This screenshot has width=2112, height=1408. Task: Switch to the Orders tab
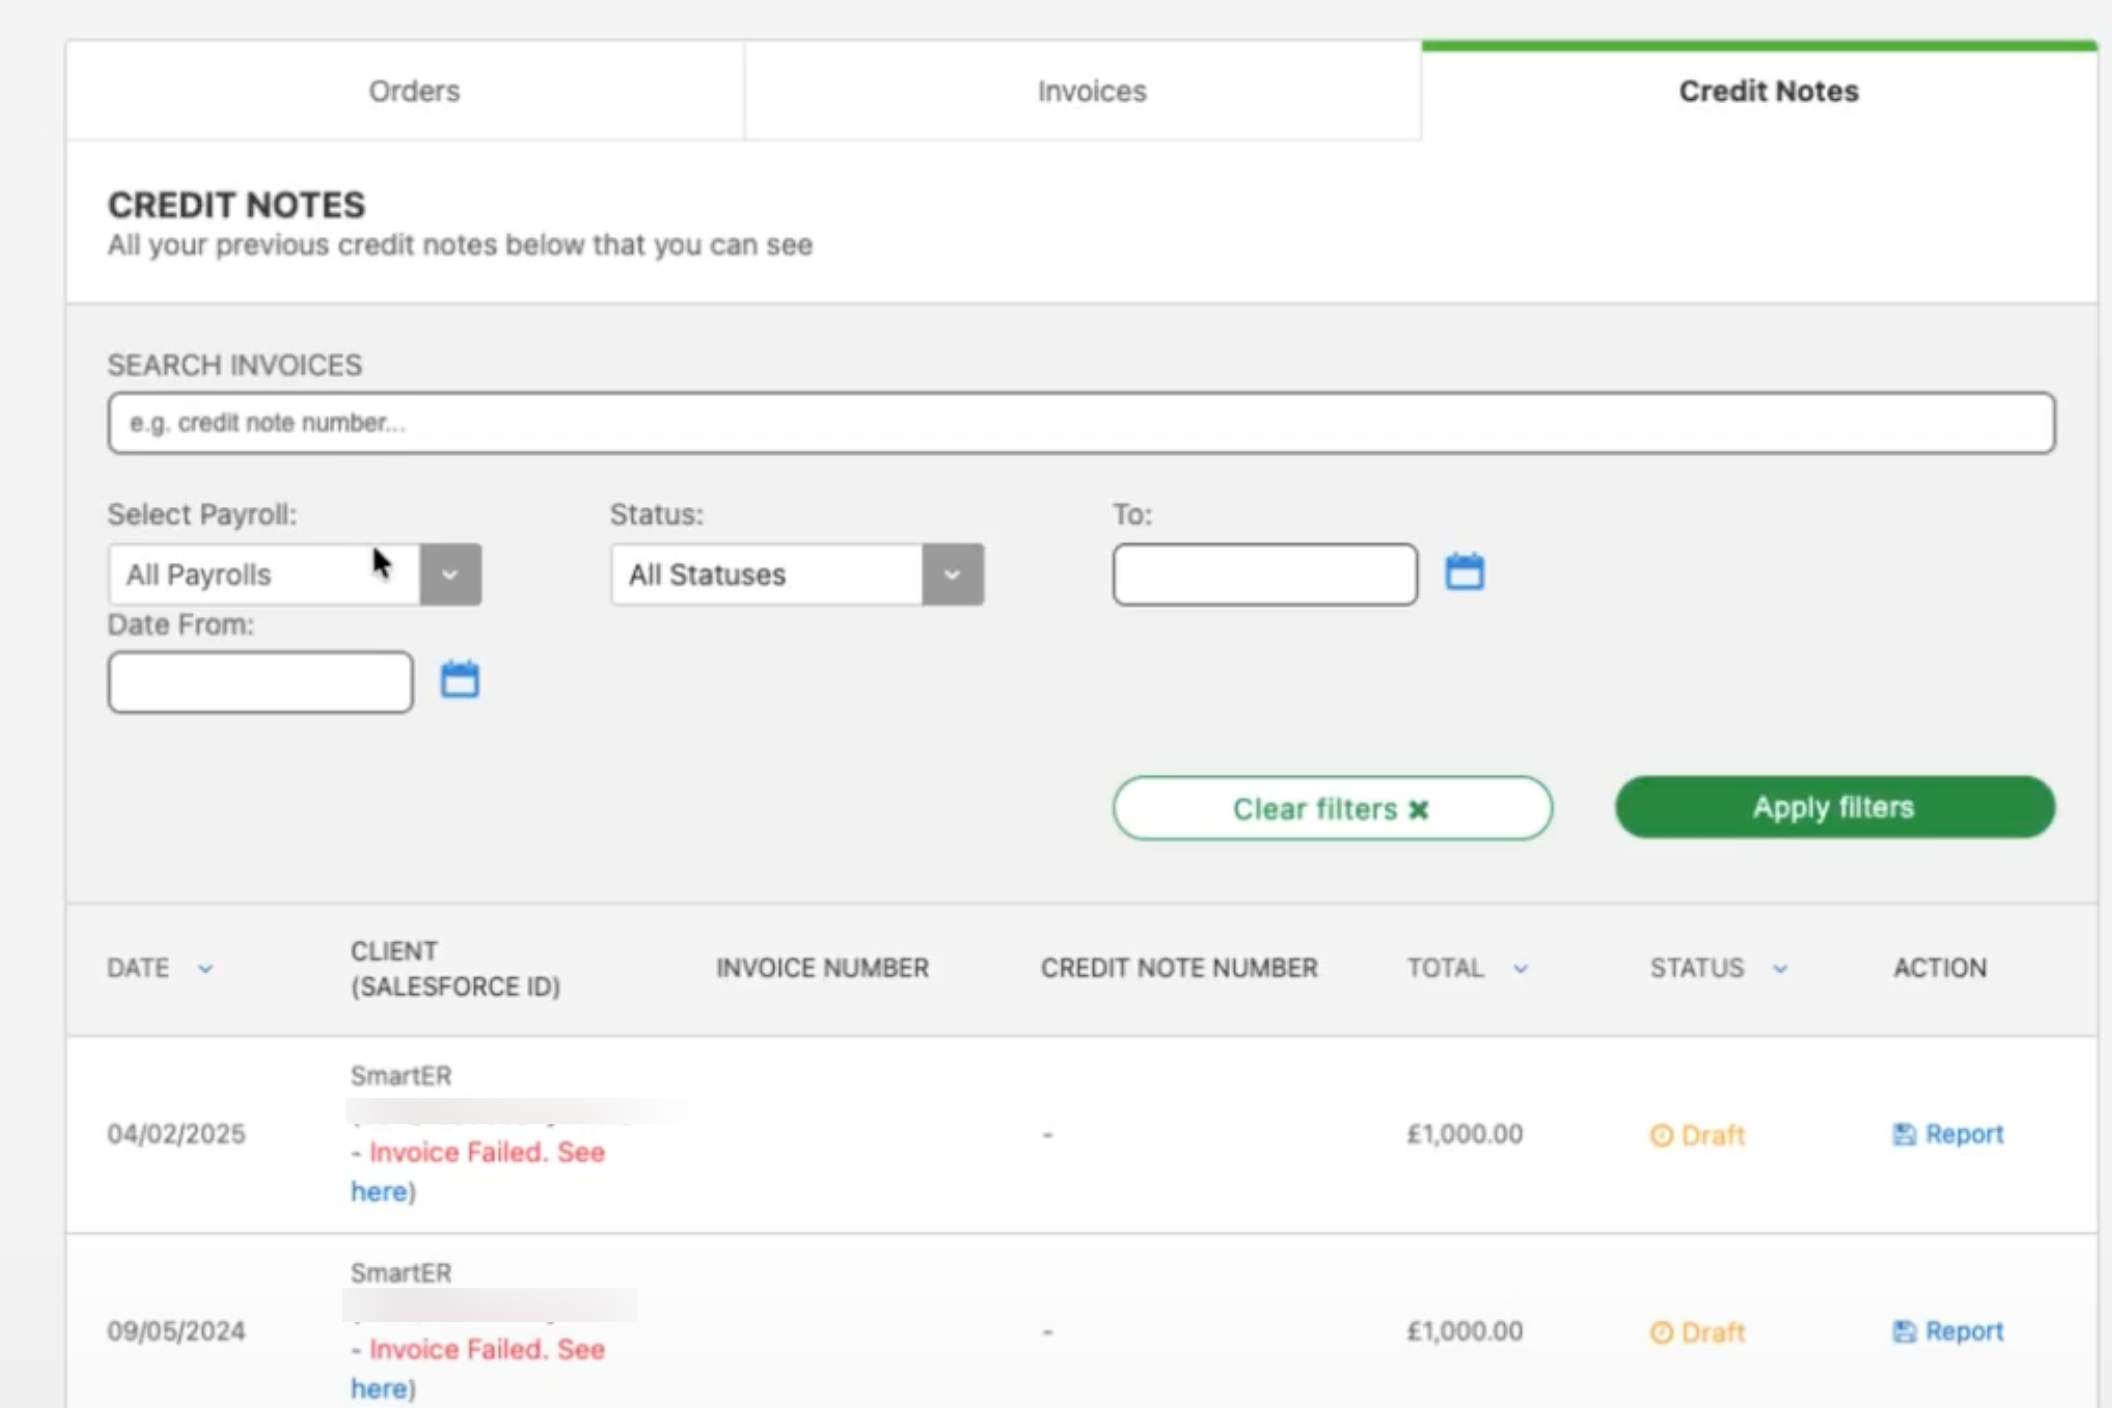pyautogui.click(x=413, y=91)
